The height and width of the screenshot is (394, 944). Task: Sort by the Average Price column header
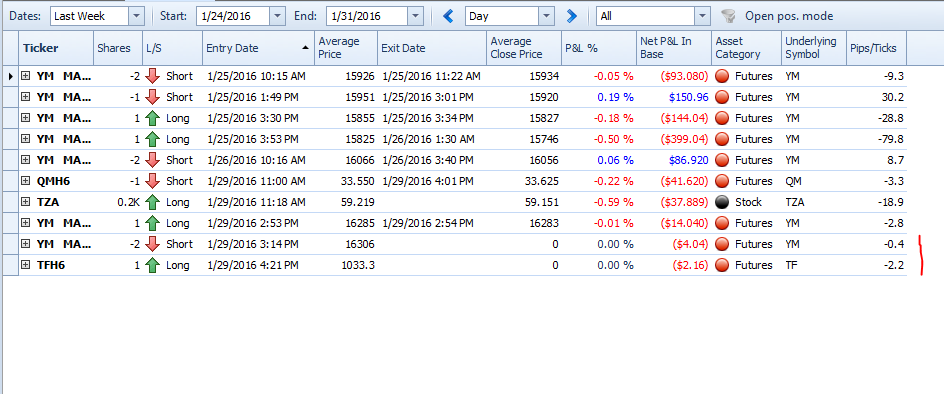tap(346, 48)
